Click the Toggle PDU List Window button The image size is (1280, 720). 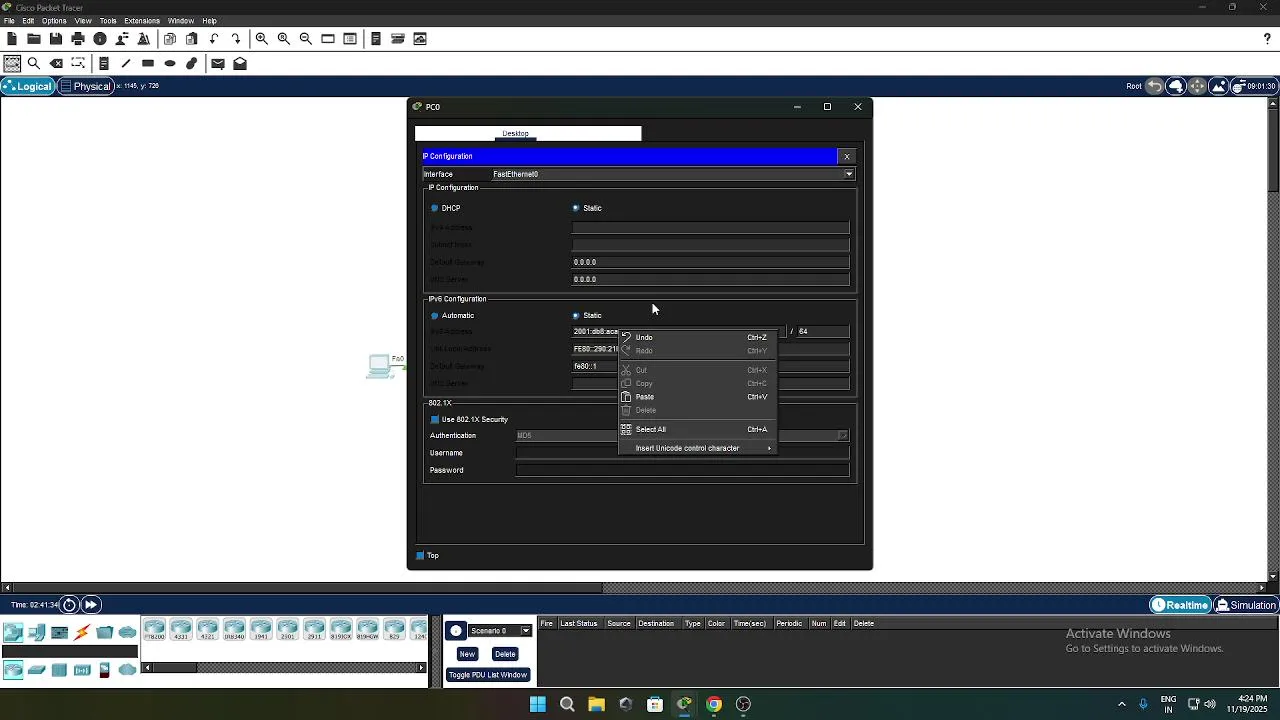coord(487,675)
